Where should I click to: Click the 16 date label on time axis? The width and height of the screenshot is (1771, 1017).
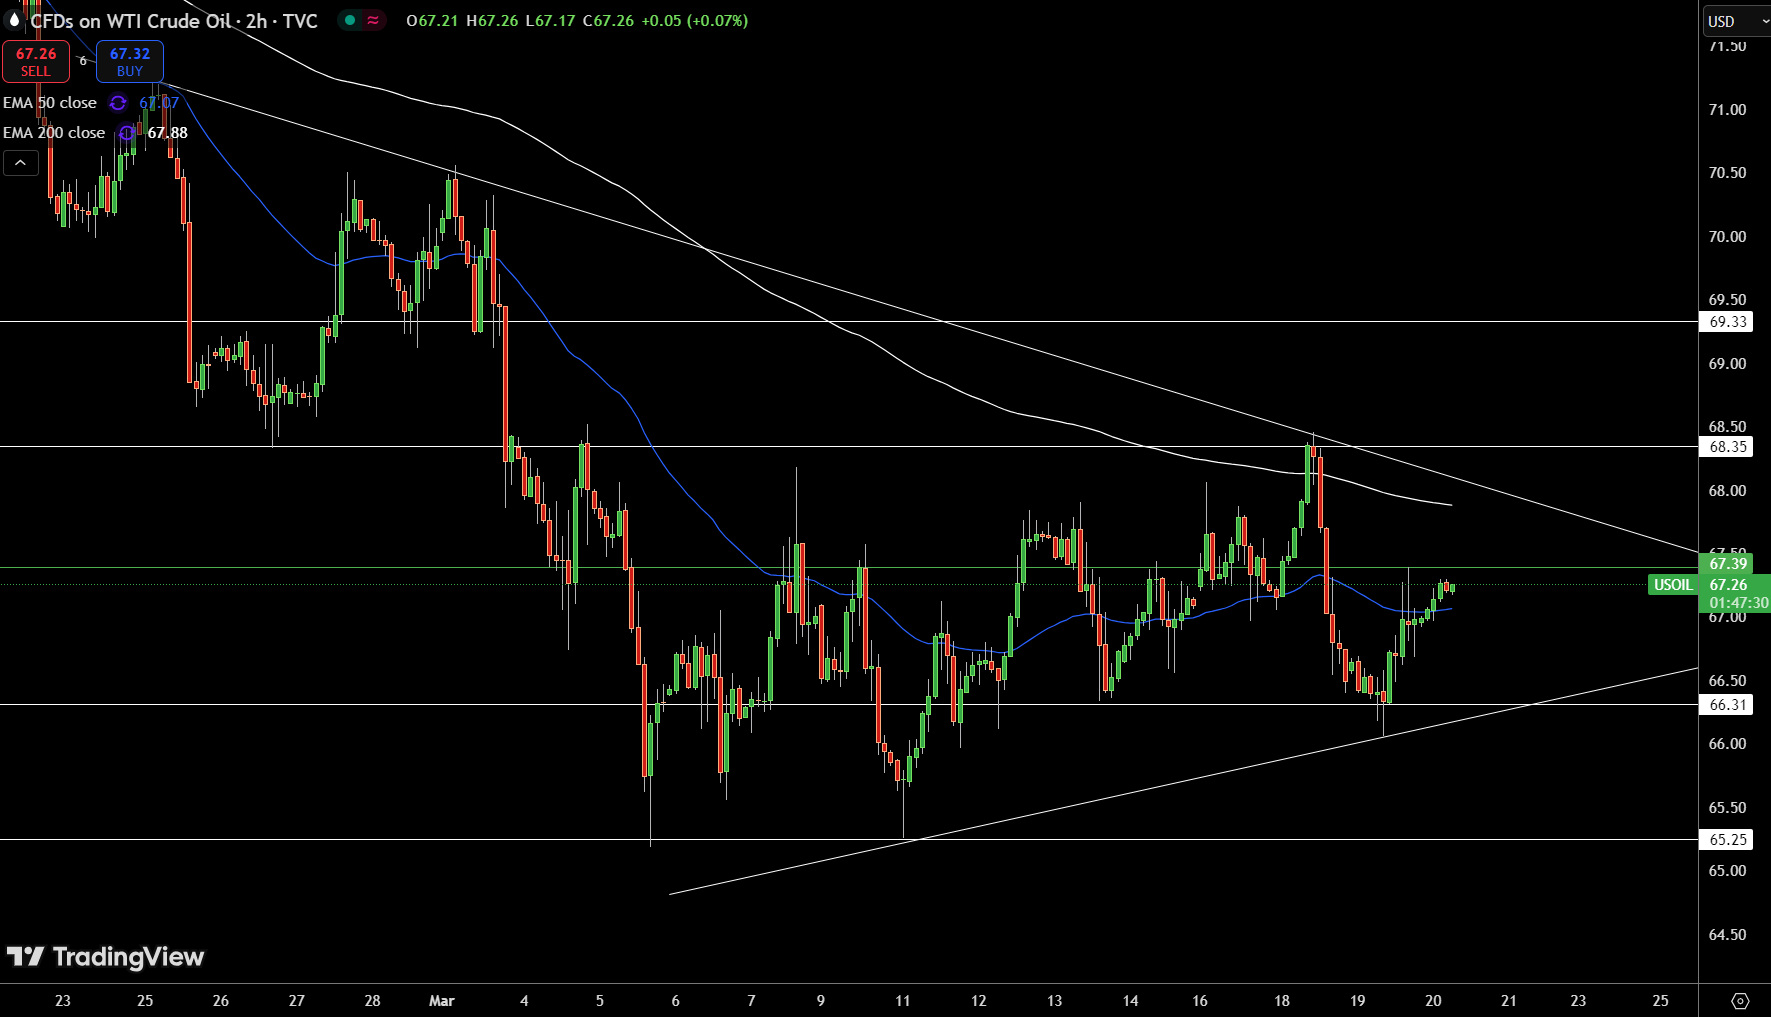(x=1200, y=1001)
